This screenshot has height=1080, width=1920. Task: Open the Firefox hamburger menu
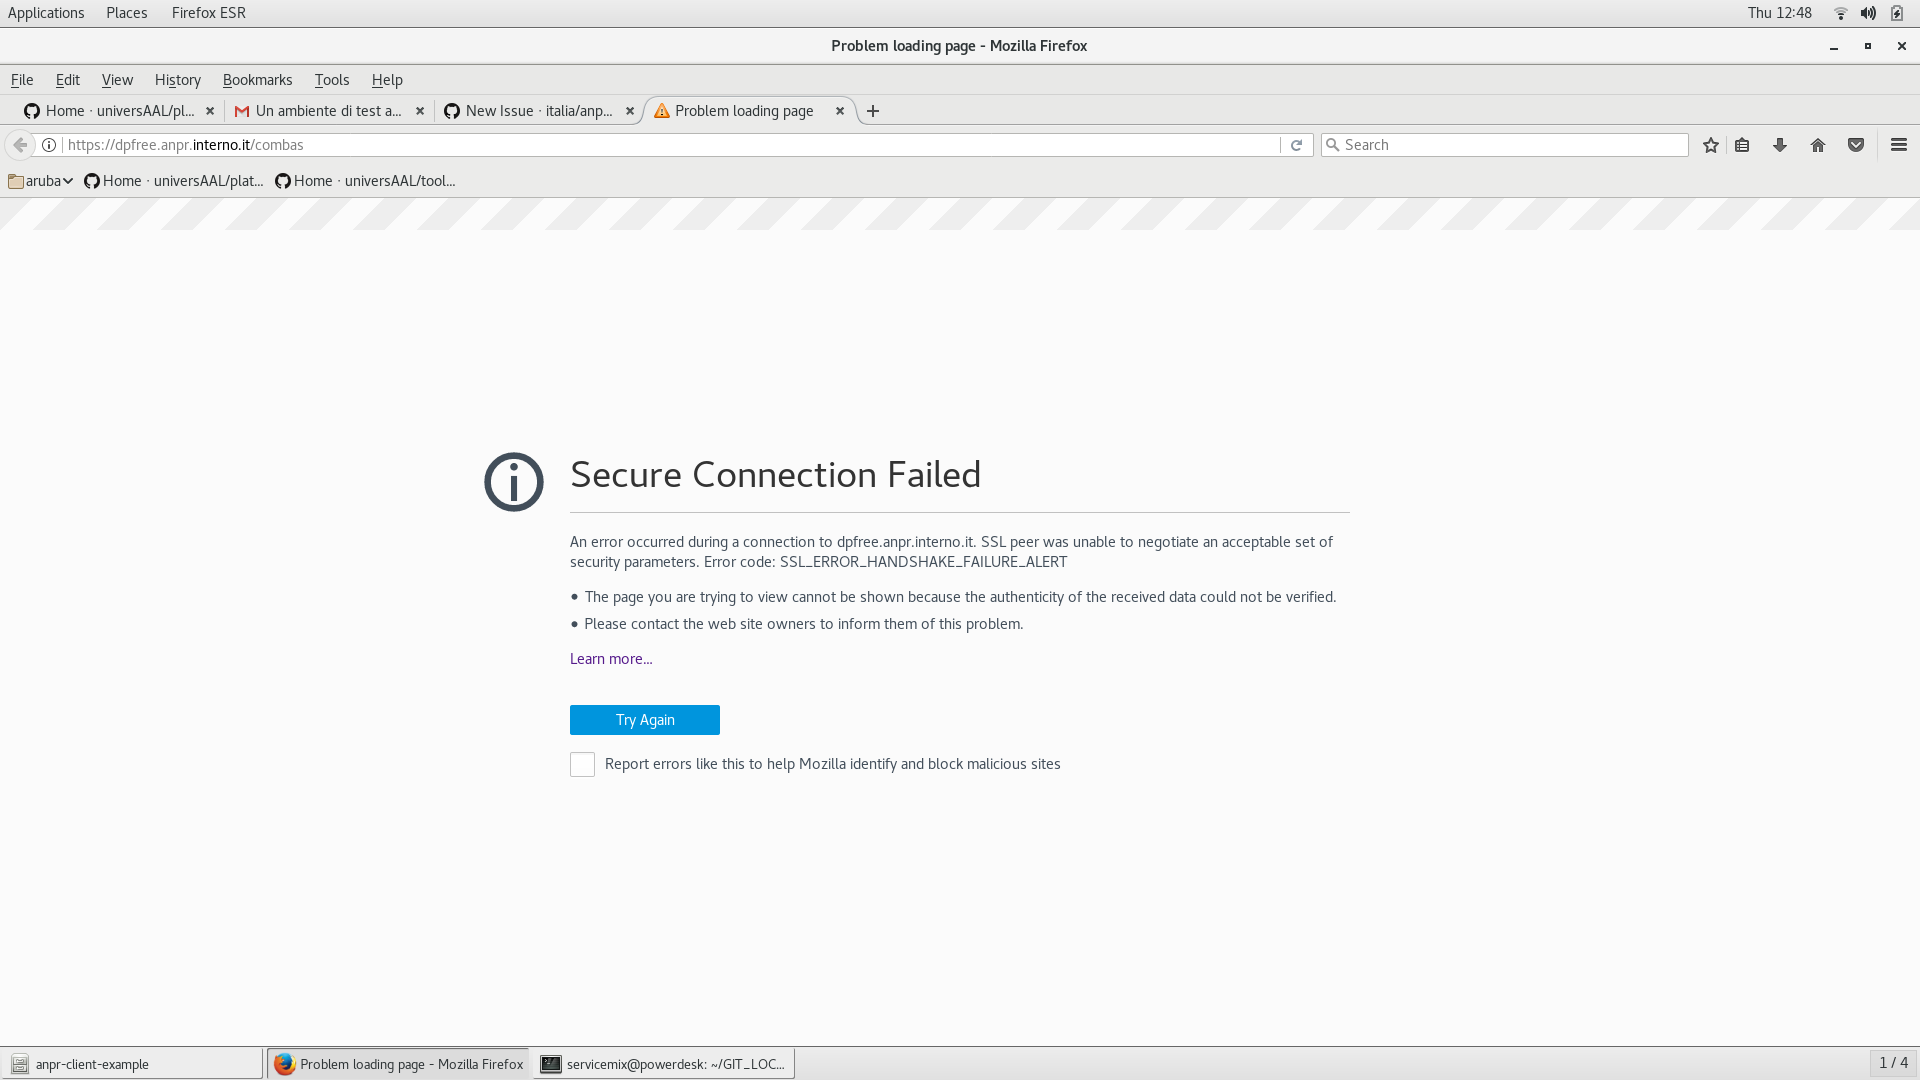1897,144
